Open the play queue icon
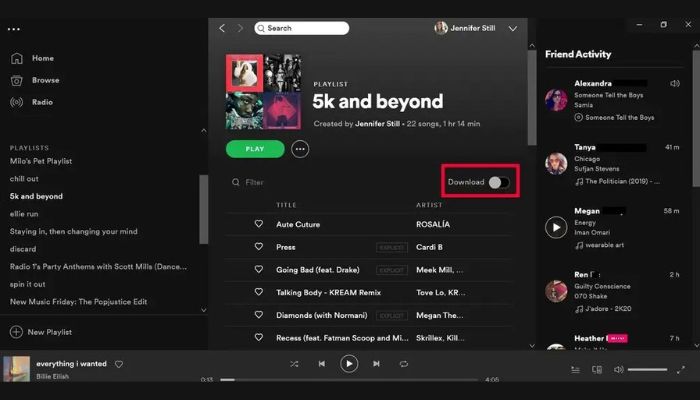The image size is (700, 400). pyautogui.click(x=575, y=370)
